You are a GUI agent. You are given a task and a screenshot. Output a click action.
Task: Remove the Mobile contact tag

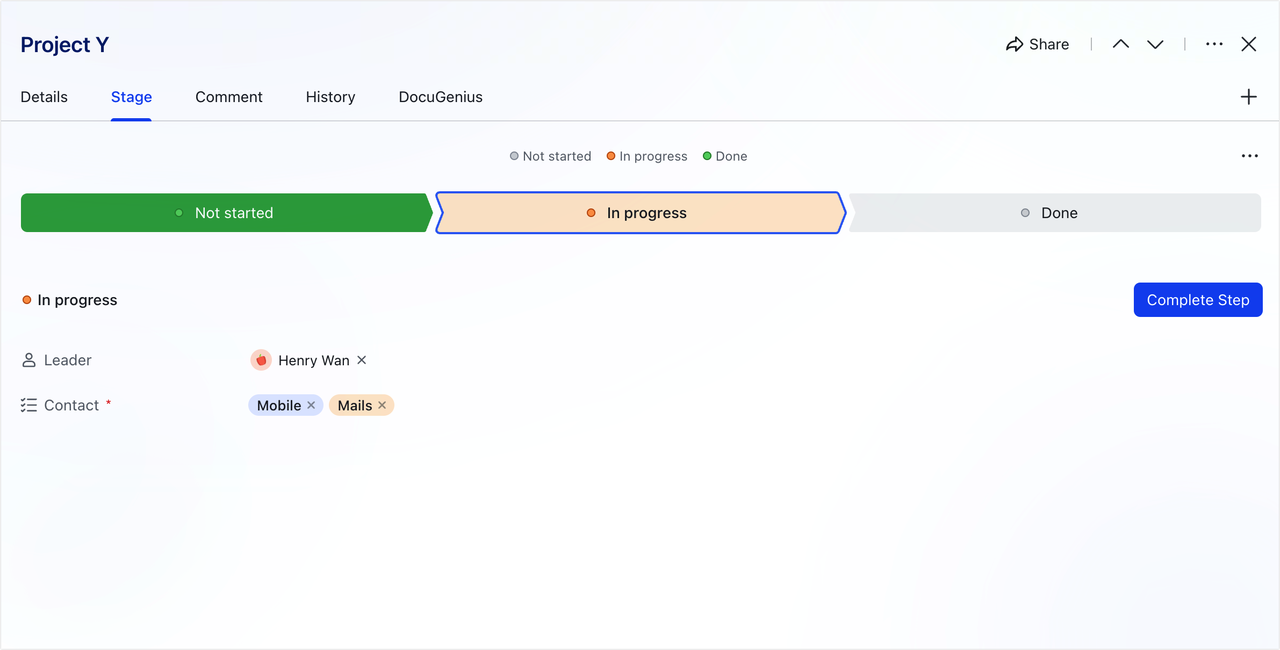311,405
